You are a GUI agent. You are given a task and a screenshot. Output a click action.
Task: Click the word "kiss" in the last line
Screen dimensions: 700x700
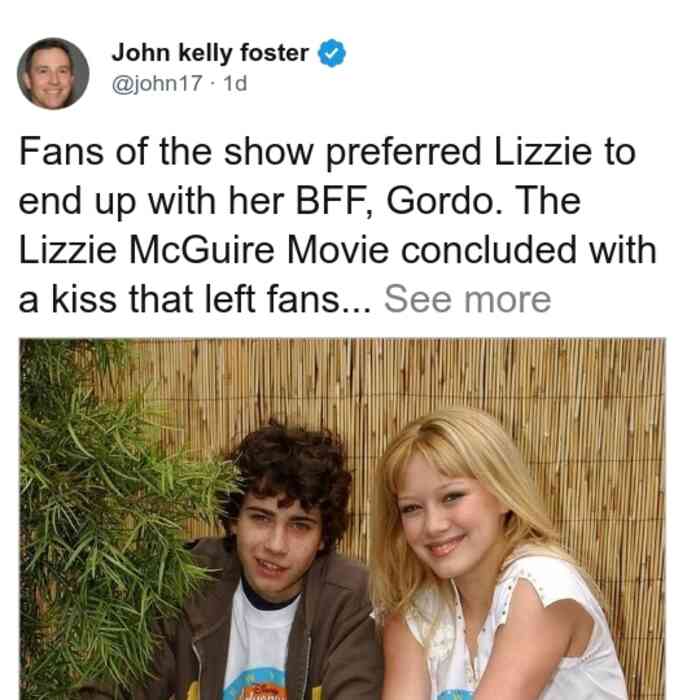(84, 299)
